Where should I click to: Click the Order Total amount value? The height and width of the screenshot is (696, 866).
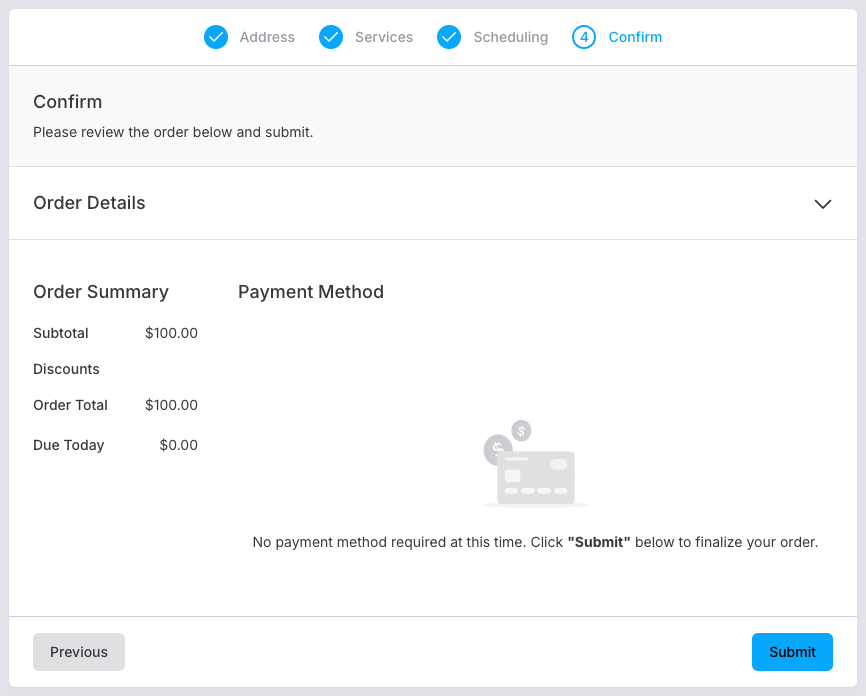pos(171,405)
